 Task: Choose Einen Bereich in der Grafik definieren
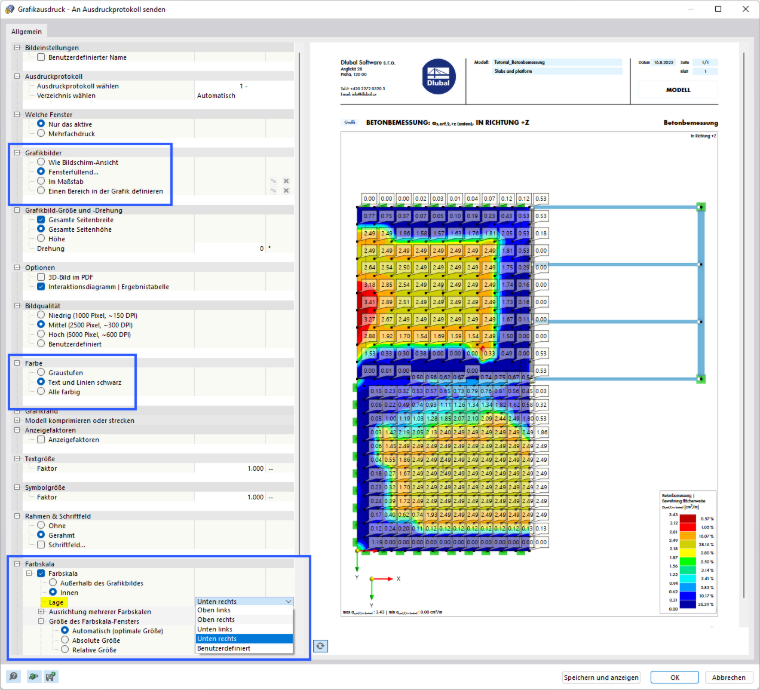tap(41, 191)
